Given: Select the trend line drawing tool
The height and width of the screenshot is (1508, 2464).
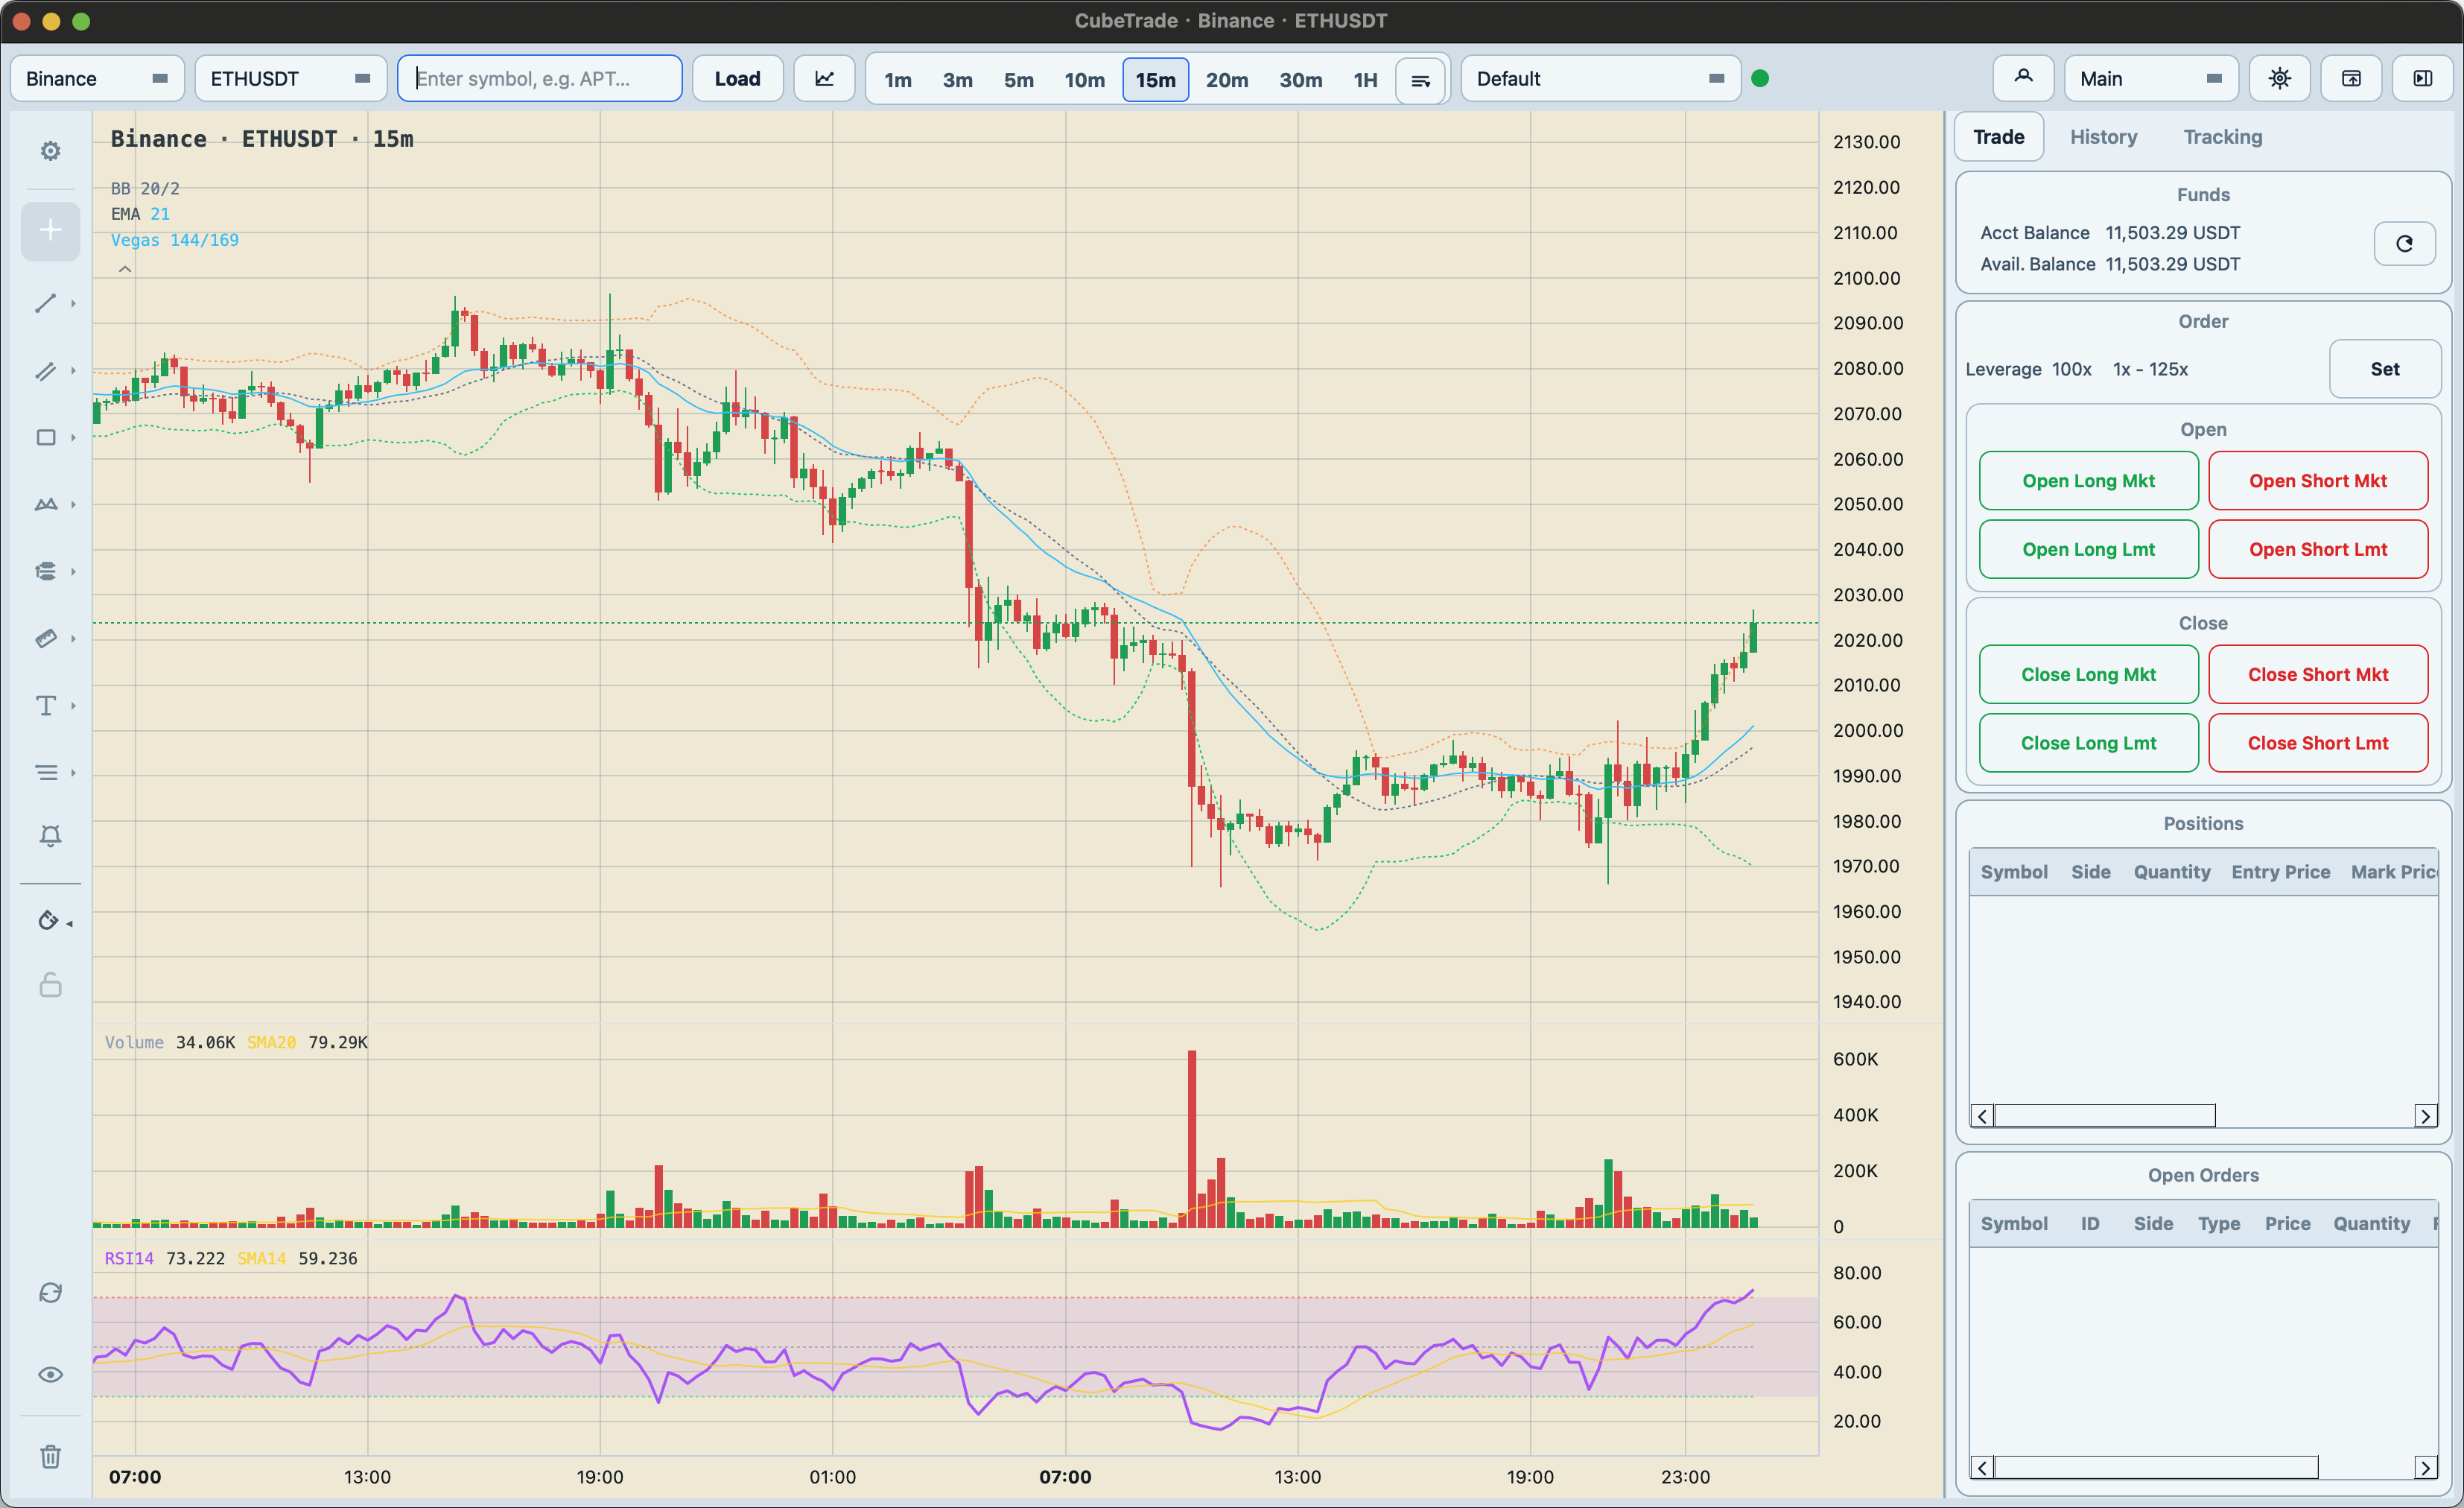Looking at the screenshot, I should click(46, 303).
